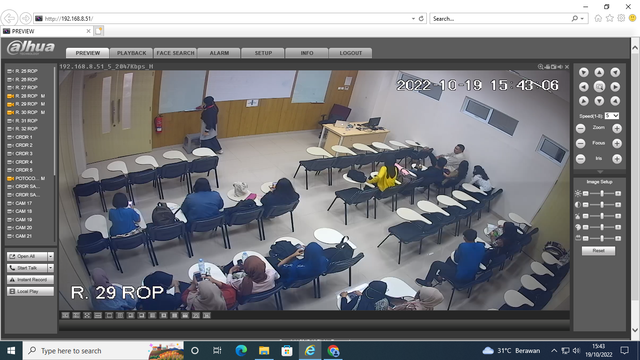Move camera diagonally down-left with PTZ arrow
Image resolution: width=640 pixels, height=360 pixels.
point(584,101)
